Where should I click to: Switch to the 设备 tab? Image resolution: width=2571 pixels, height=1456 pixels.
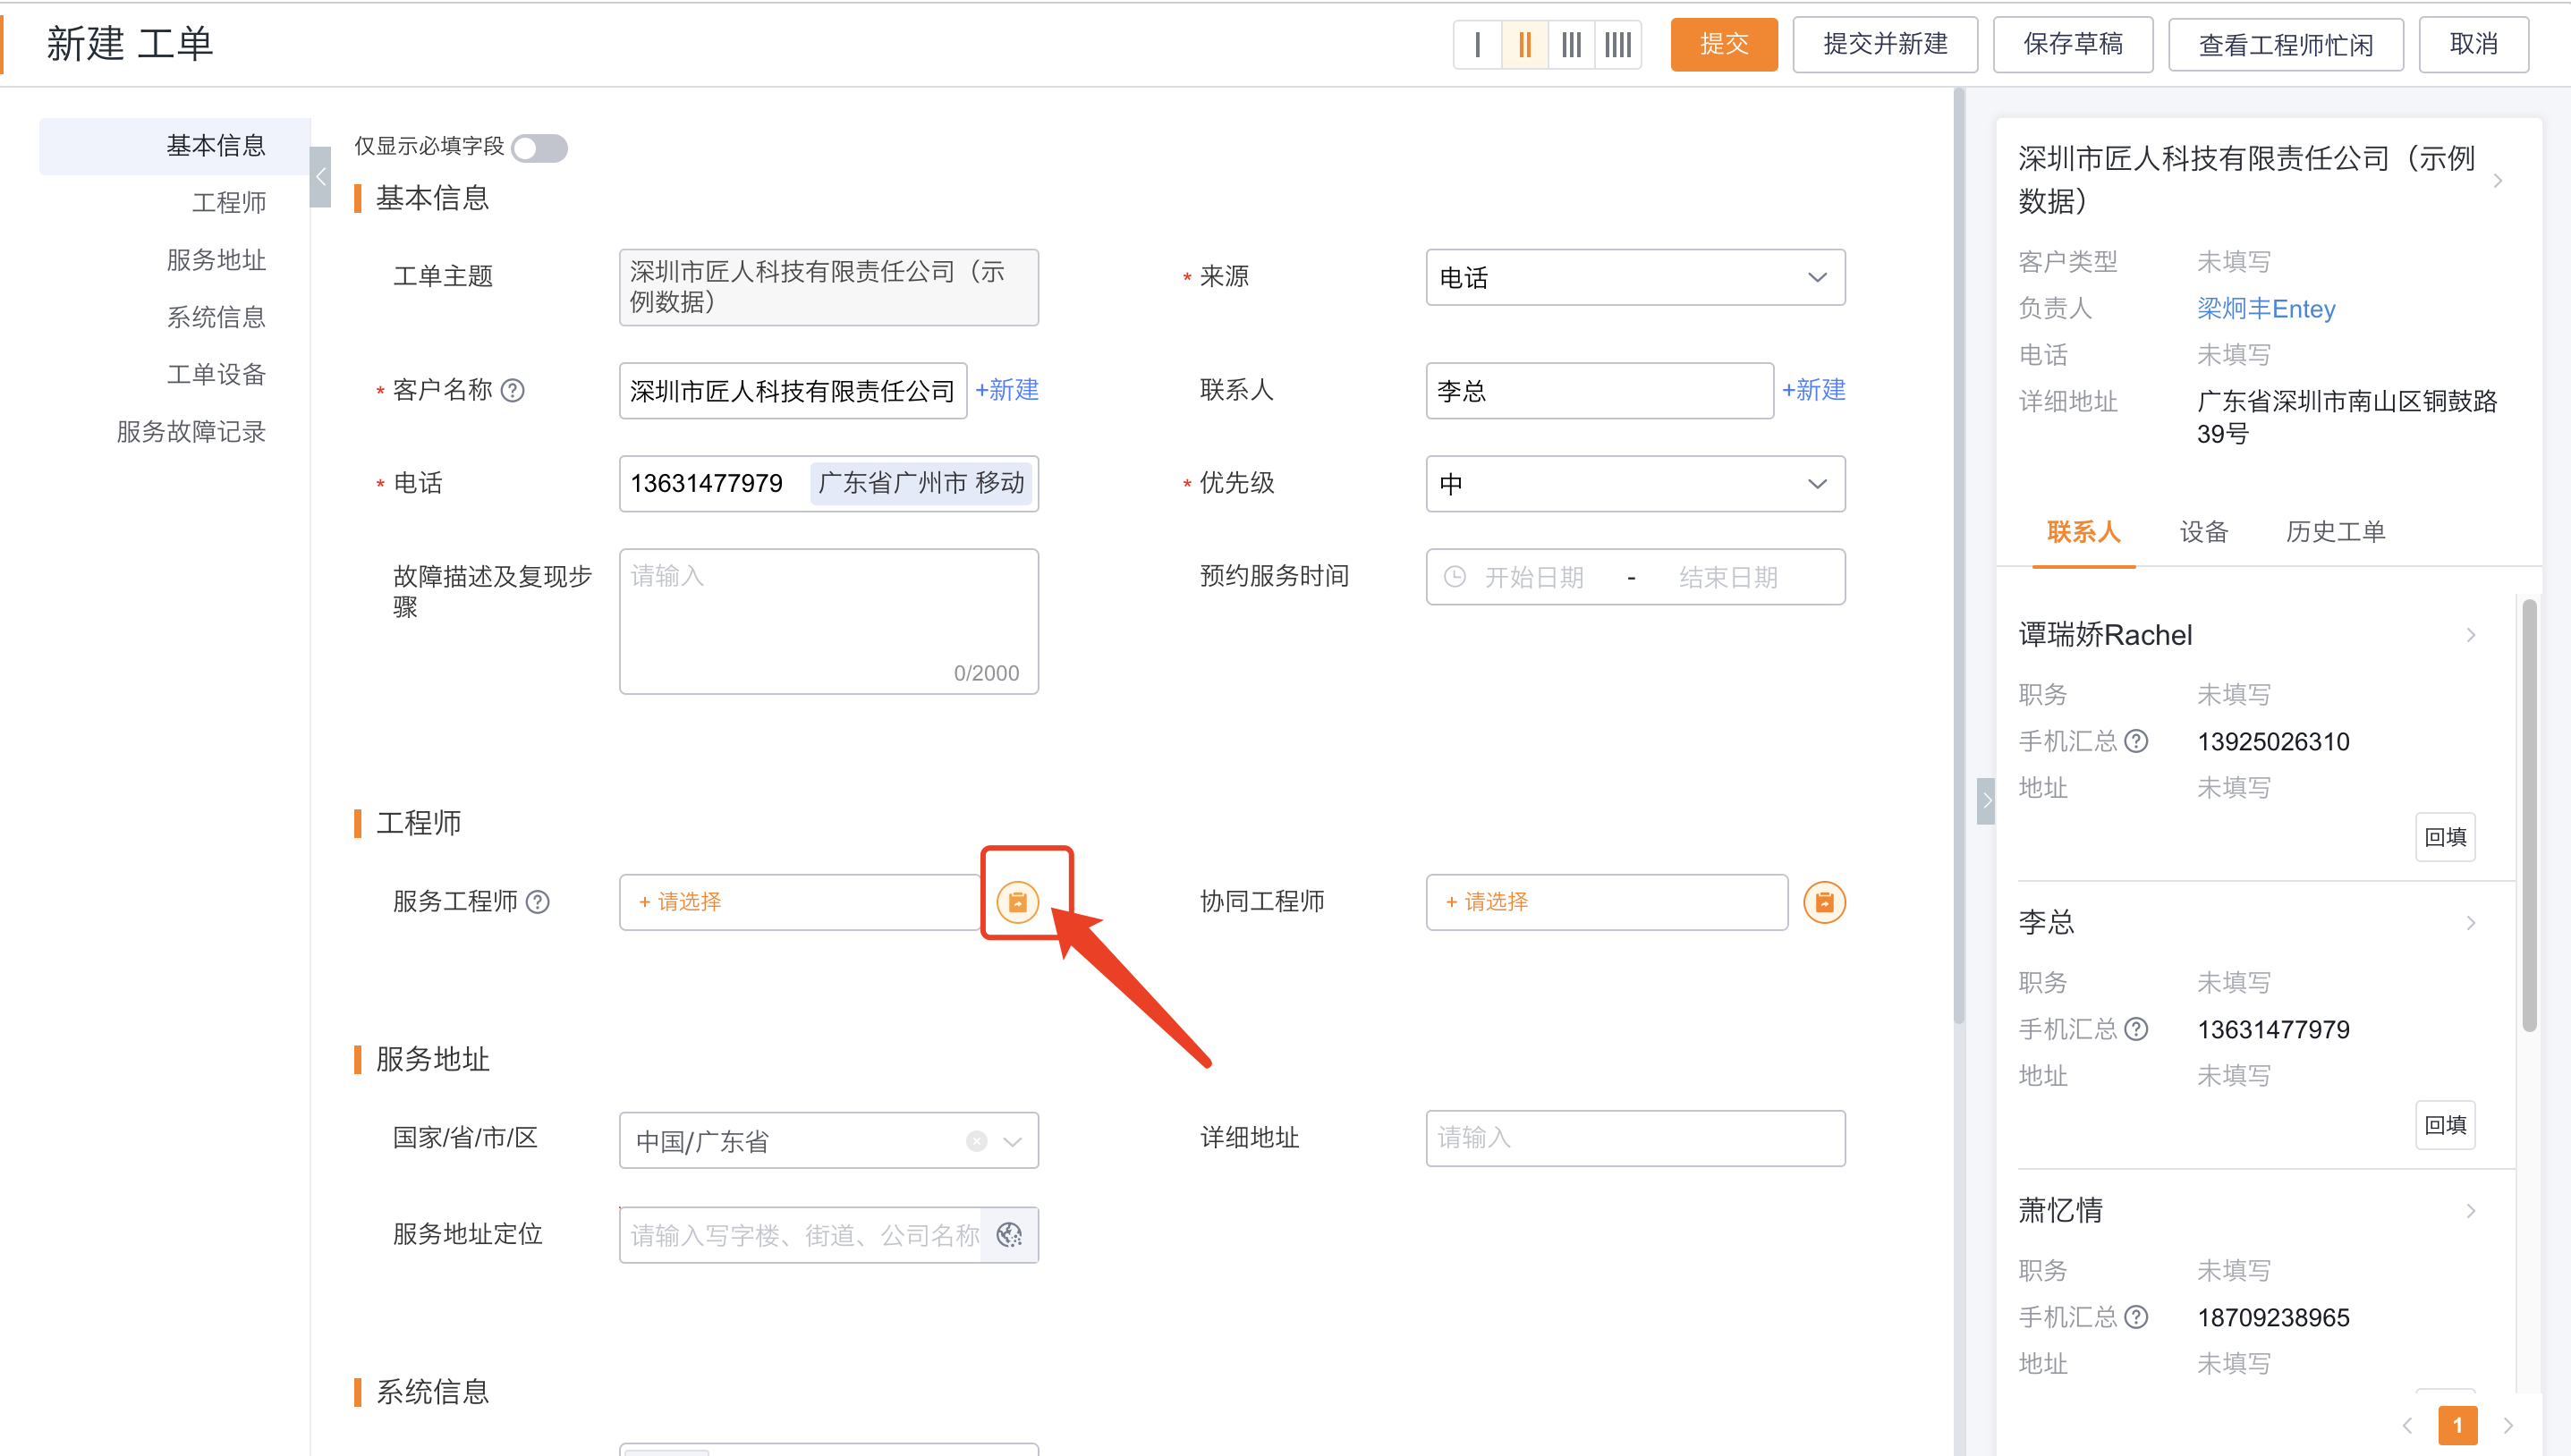pyautogui.click(x=2203, y=532)
